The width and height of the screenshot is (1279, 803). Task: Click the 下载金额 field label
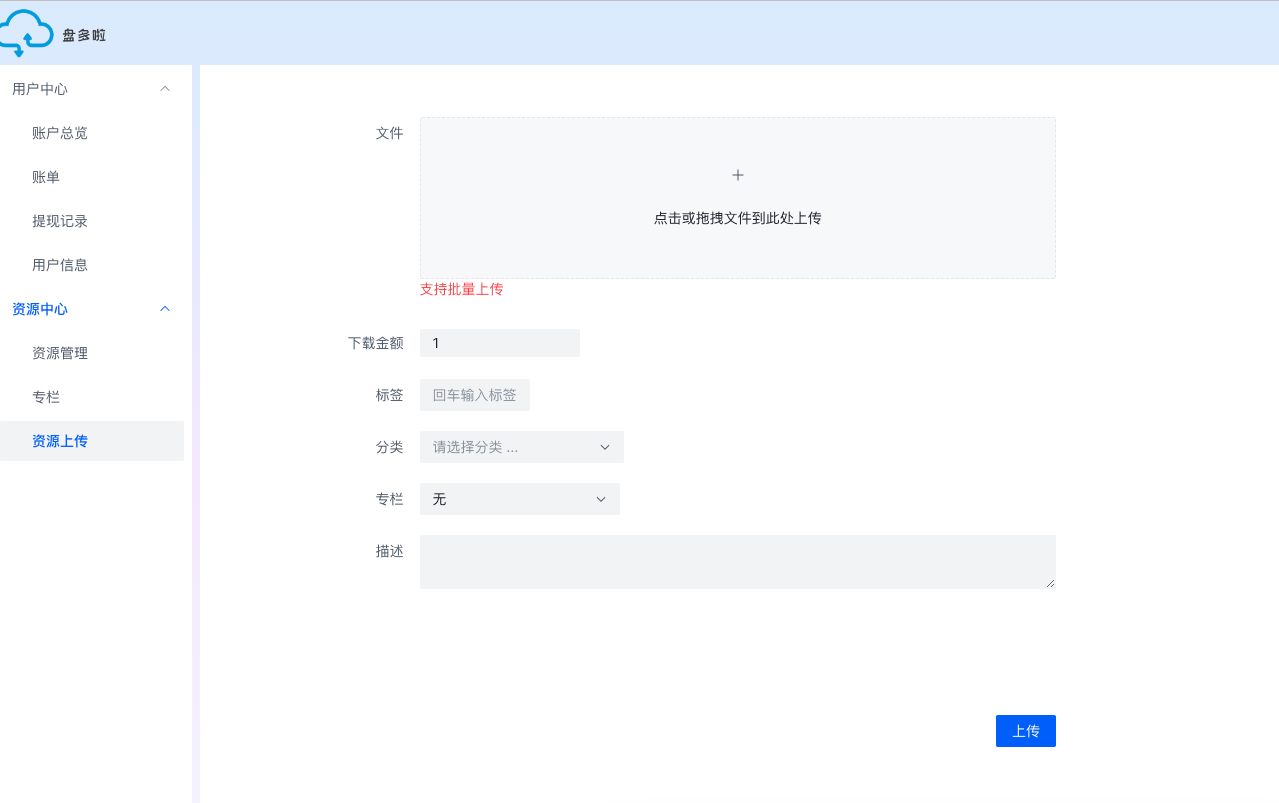376,343
